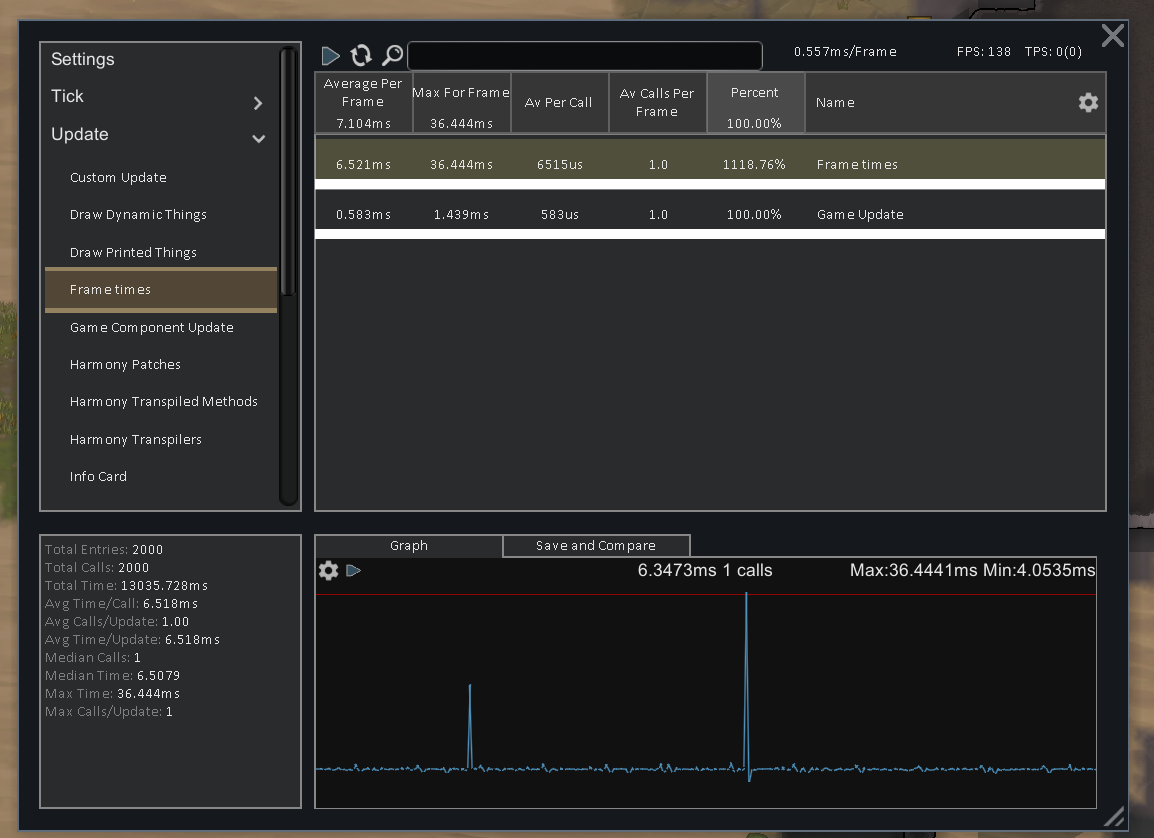The width and height of the screenshot is (1154, 838).
Task: Click the sidebar vertical scrollbar
Action: [288, 171]
